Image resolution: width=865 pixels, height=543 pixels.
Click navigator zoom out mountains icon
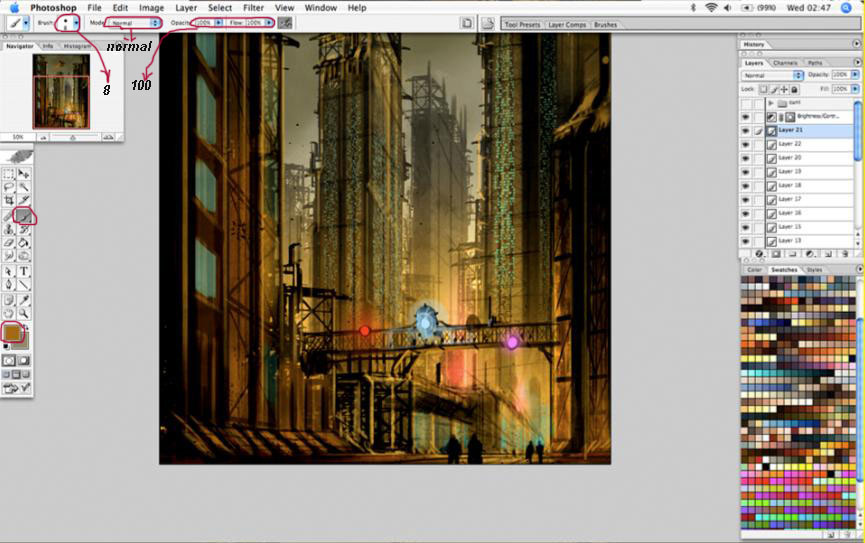click(x=43, y=137)
